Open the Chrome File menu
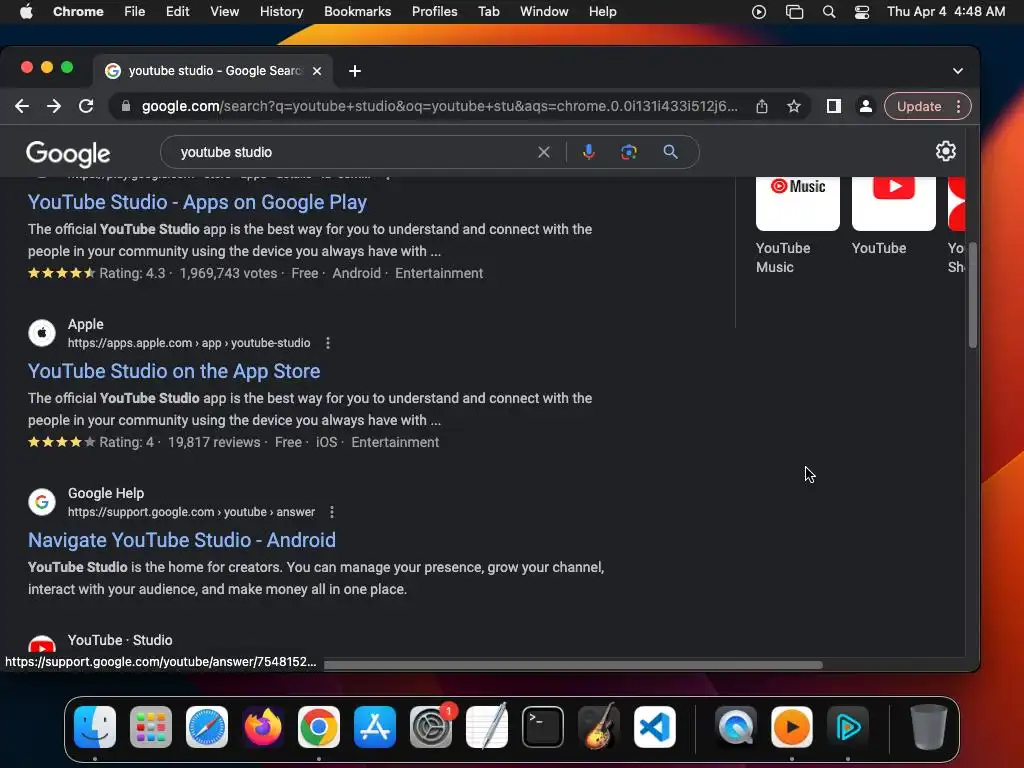Screen dimensions: 1024x768 [x=135, y=11]
